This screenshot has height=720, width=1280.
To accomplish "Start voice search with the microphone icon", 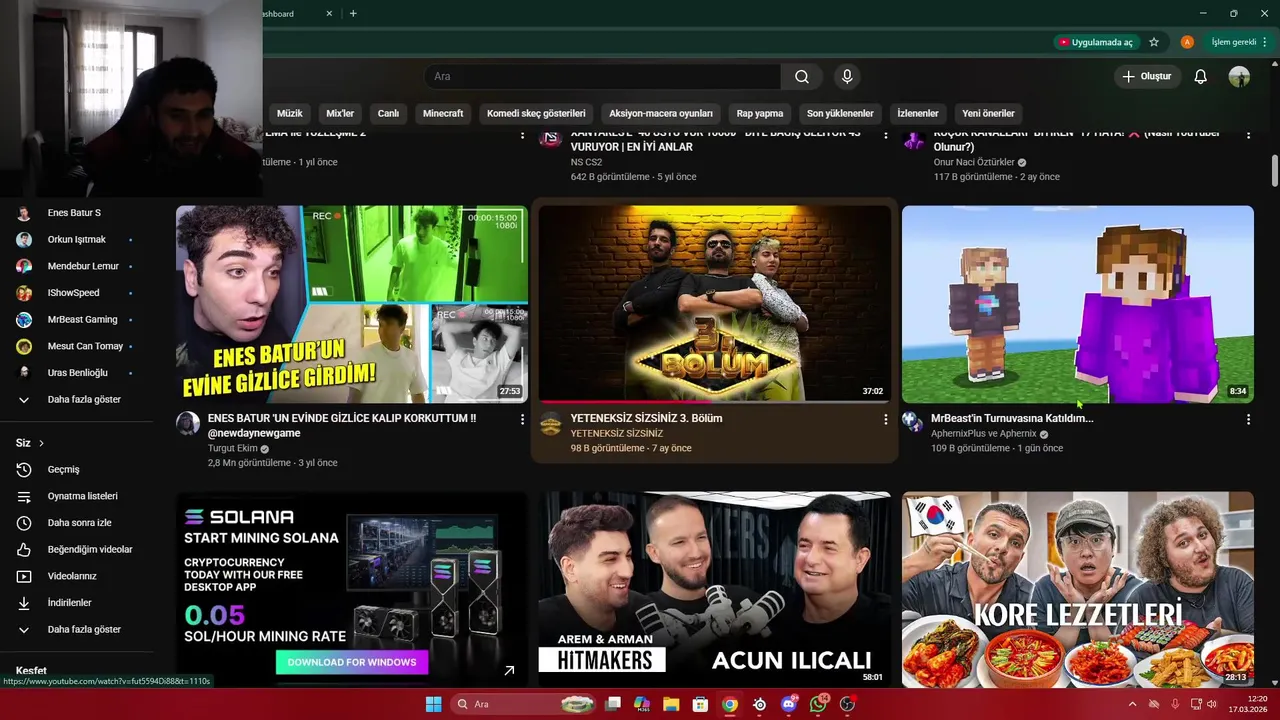I will [847, 76].
